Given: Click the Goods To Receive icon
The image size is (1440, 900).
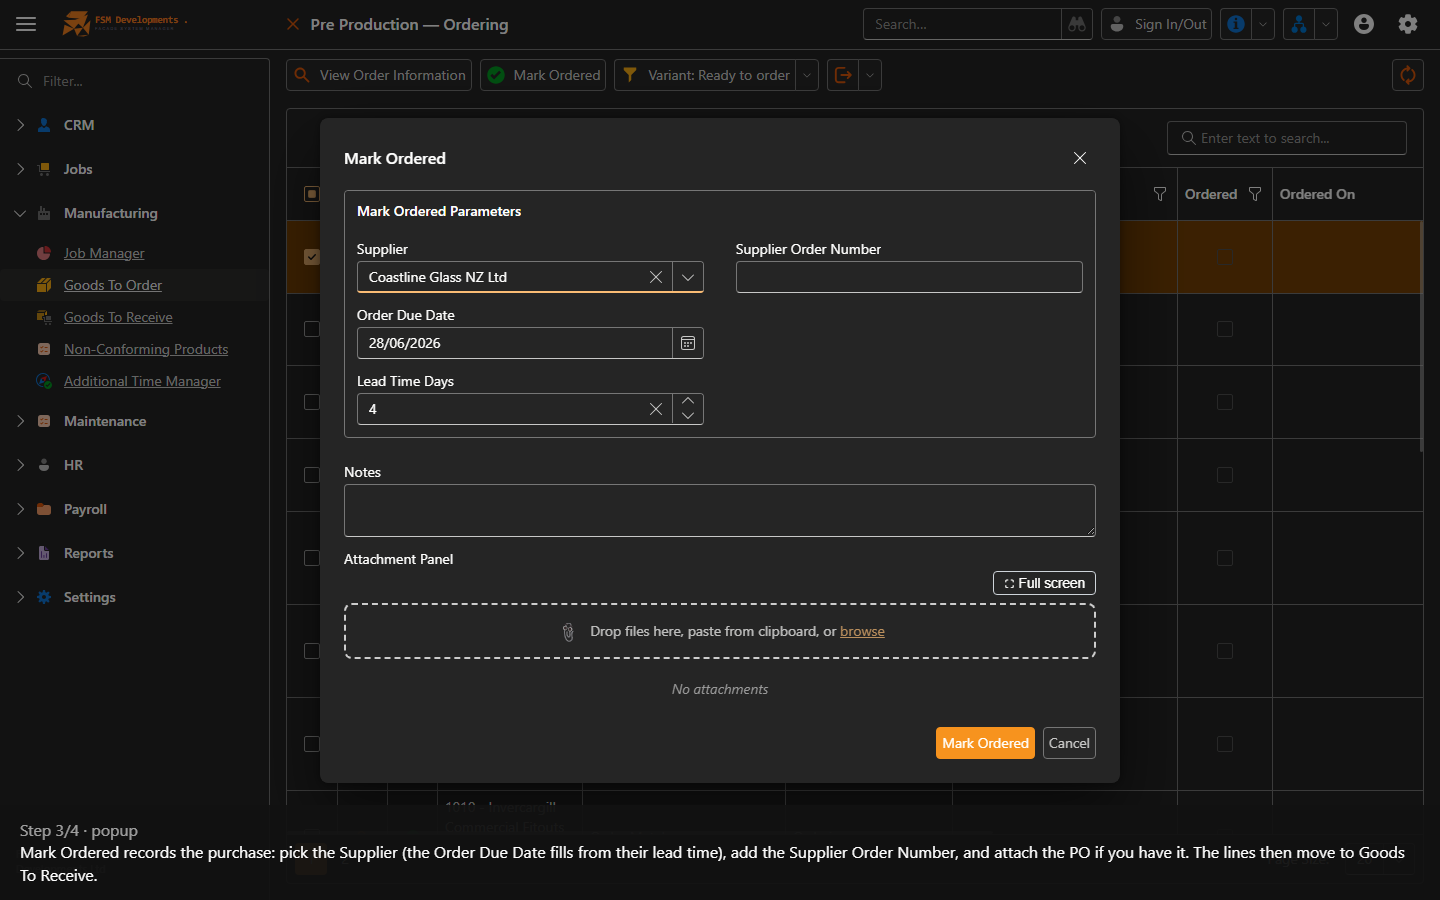Looking at the screenshot, I should tap(44, 317).
